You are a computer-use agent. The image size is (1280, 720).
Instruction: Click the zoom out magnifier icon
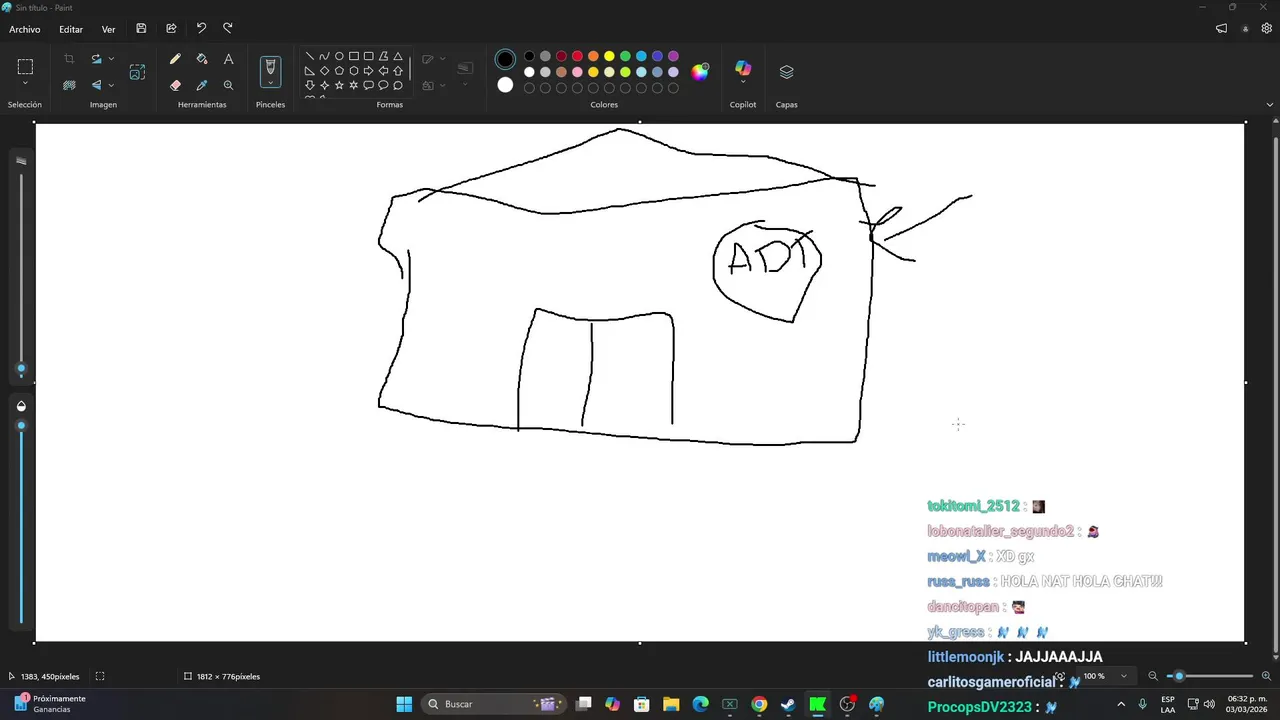[x=1153, y=676]
